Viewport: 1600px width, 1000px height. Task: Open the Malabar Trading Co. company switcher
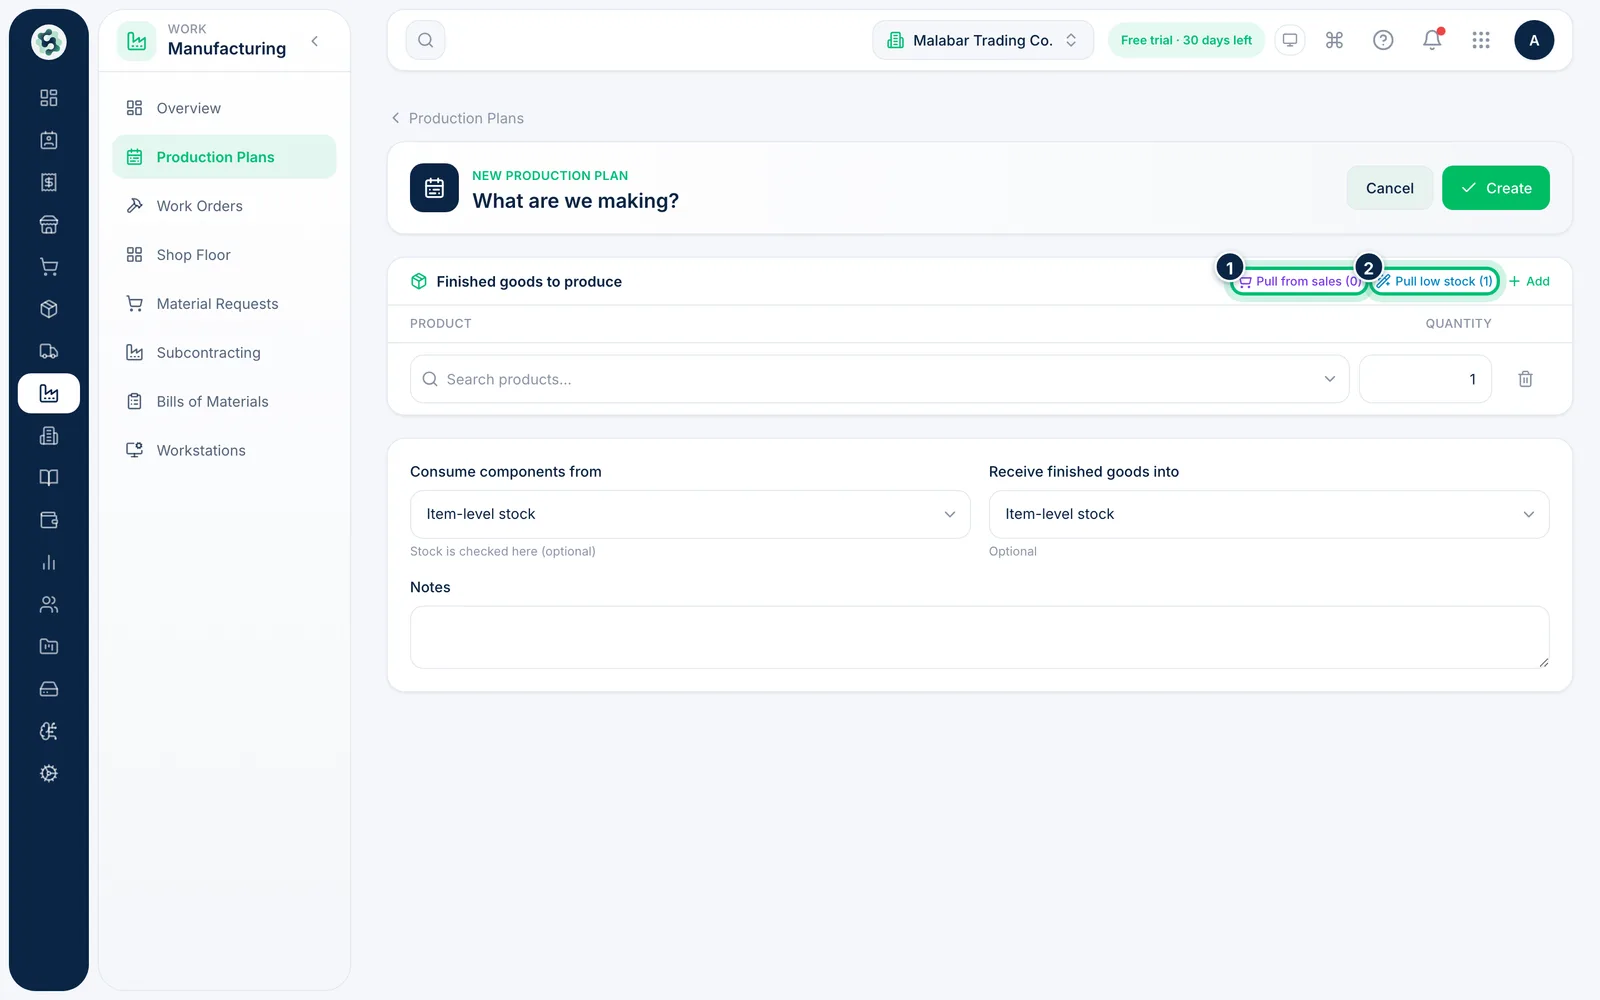pyautogui.click(x=983, y=40)
